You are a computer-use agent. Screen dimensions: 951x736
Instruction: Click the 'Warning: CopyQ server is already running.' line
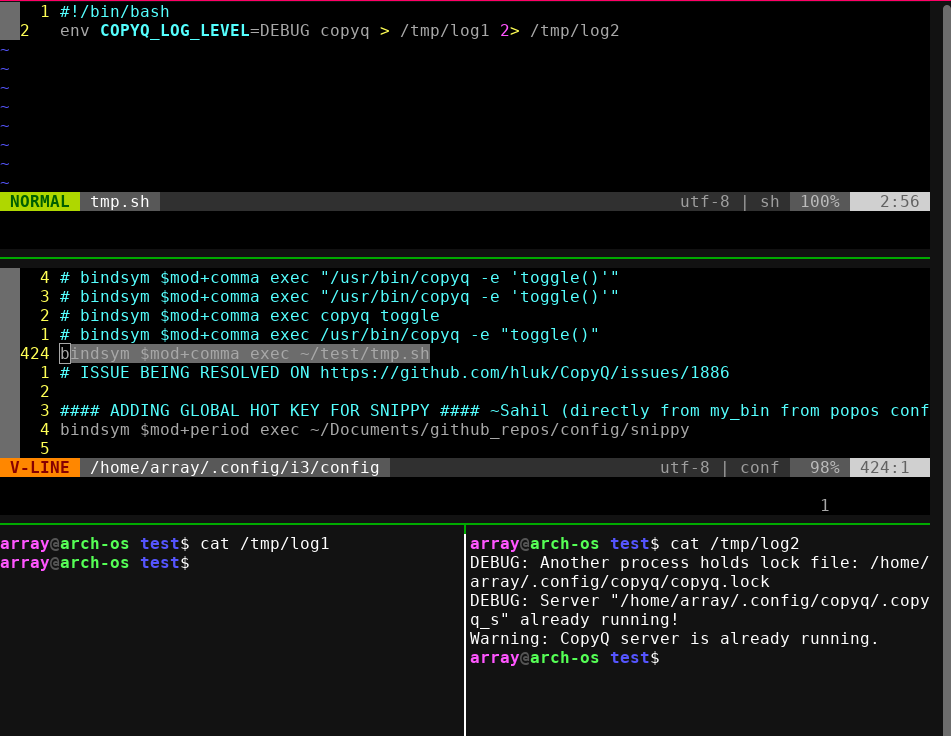pyautogui.click(x=674, y=638)
